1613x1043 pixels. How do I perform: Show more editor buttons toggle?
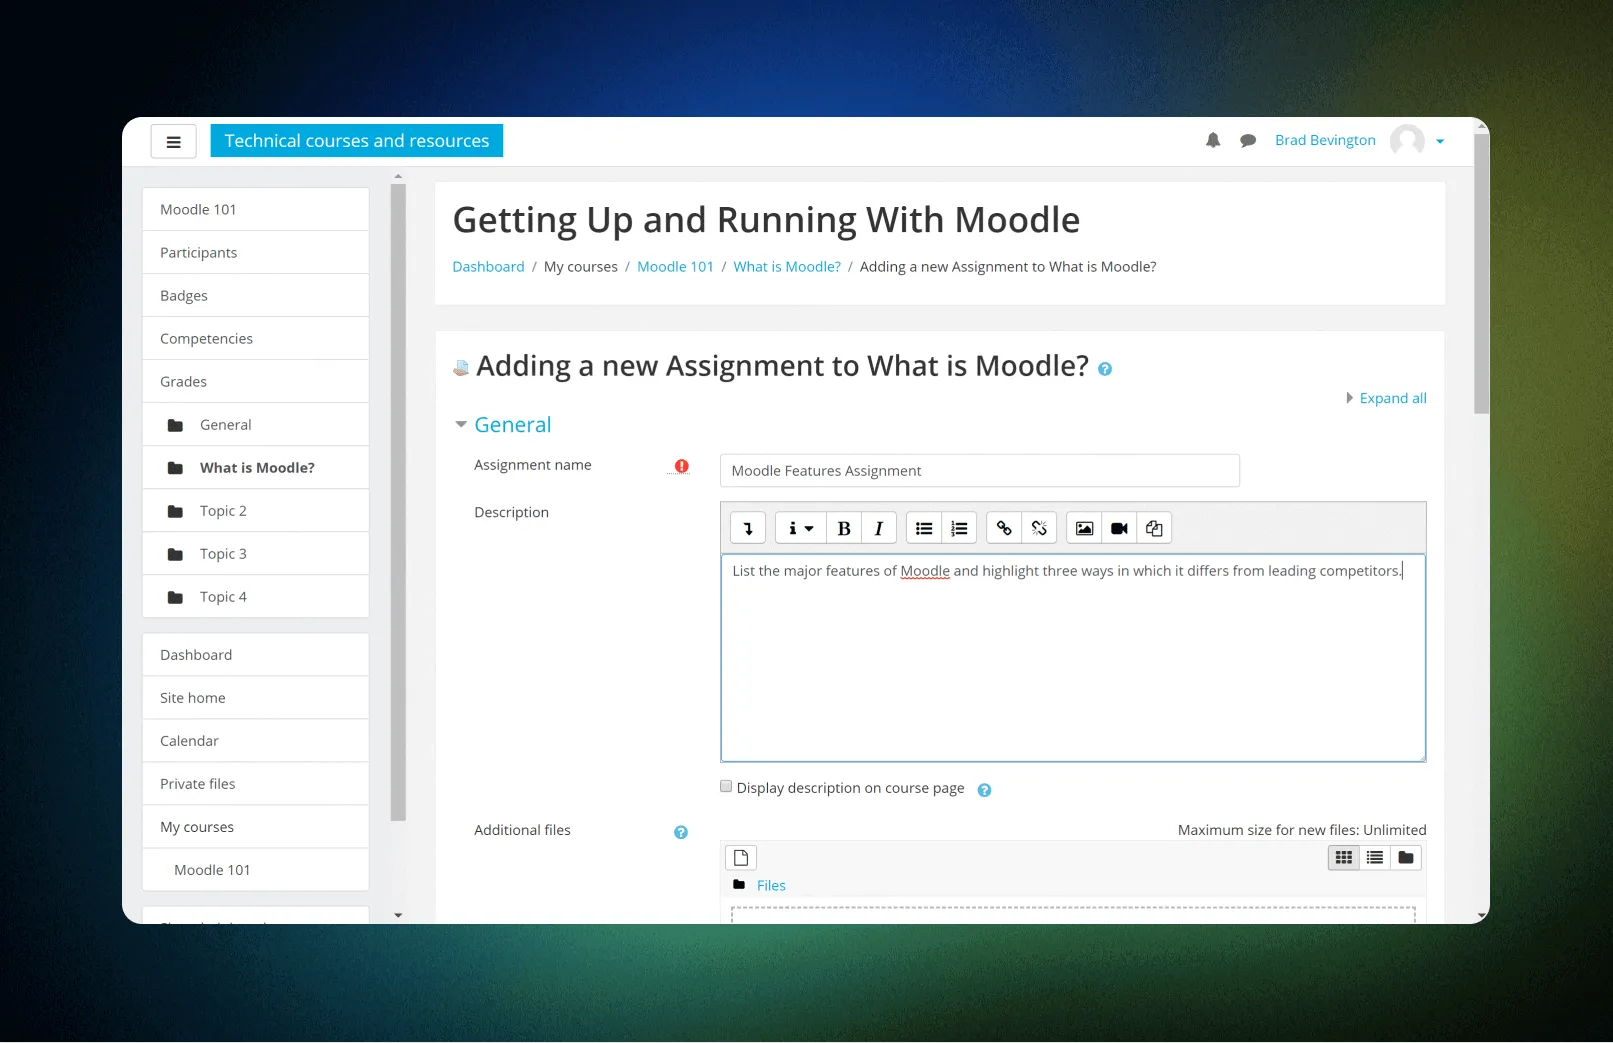748,528
